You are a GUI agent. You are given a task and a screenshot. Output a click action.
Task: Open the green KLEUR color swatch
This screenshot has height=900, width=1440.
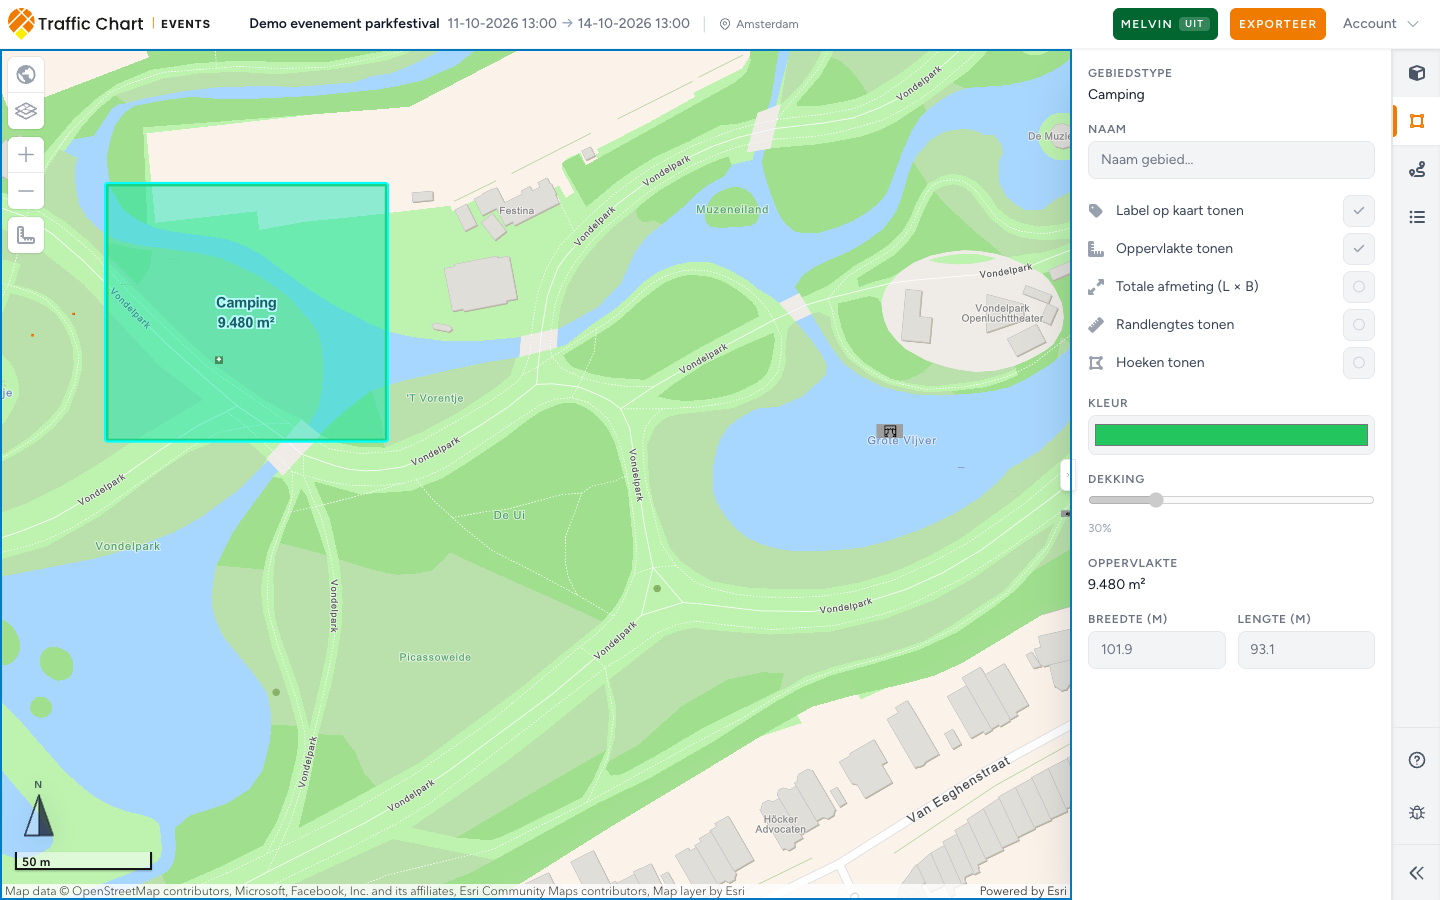click(x=1231, y=435)
